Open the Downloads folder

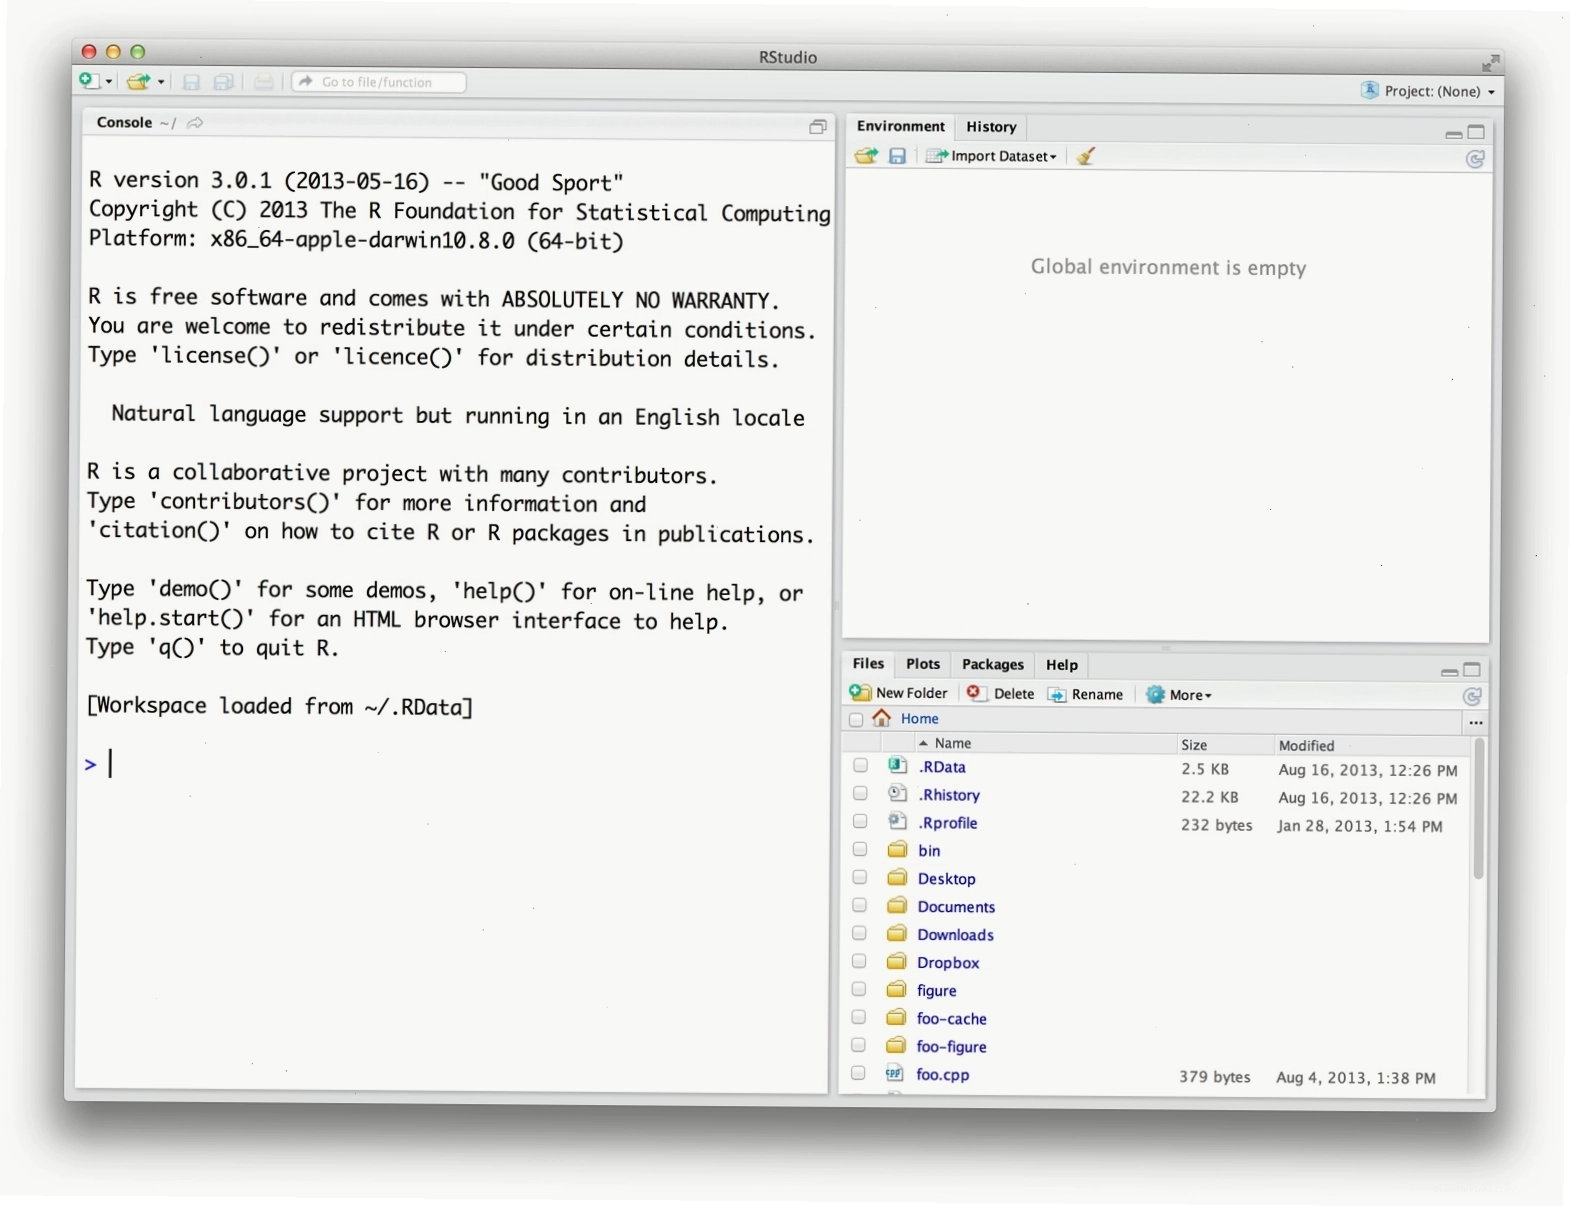[x=955, y=935]
